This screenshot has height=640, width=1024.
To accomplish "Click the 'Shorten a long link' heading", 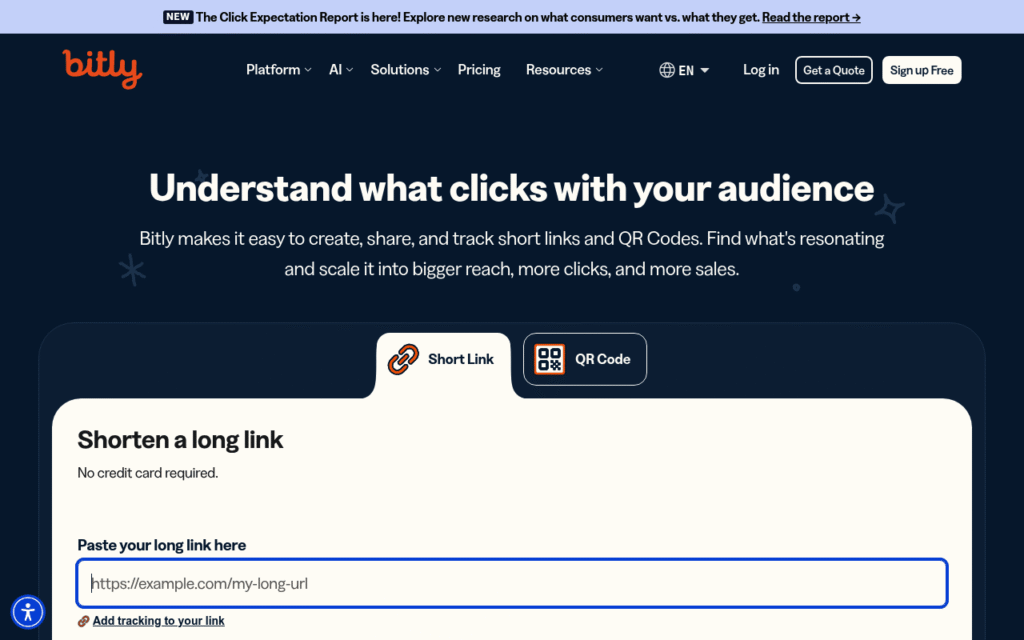I will [180, 440].
